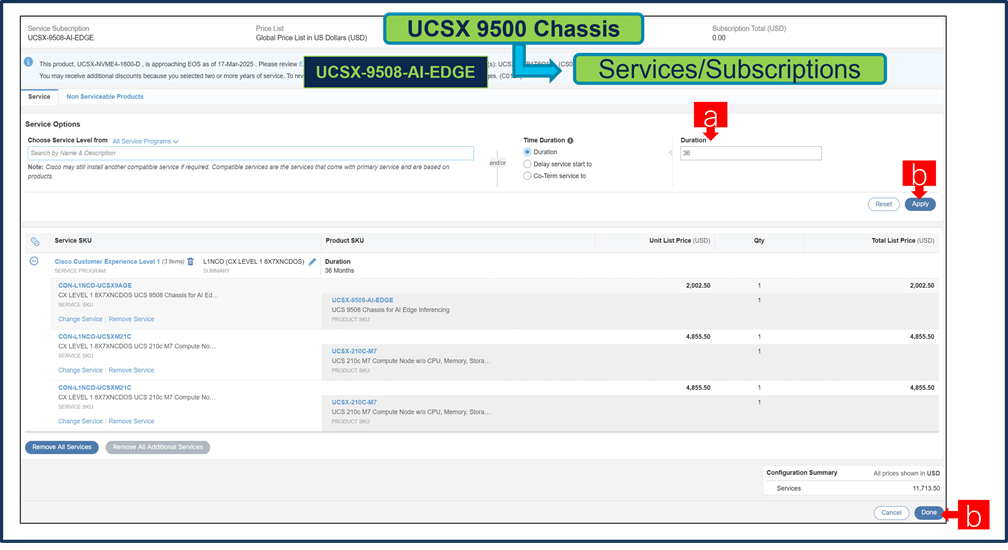
Task: Click Change Service under CON-L1NCO-UCSX9AGE
Action: tap(80, 319)
